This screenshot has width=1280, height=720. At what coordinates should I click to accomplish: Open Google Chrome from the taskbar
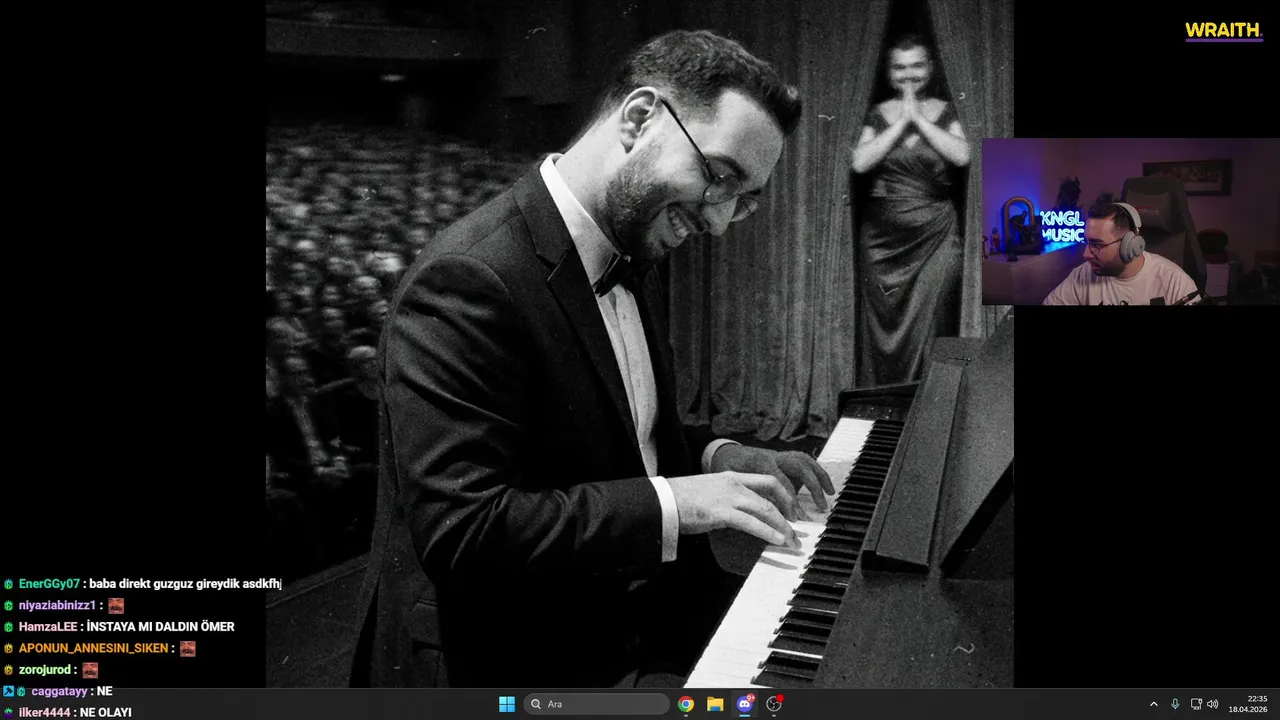click(686, 704)
